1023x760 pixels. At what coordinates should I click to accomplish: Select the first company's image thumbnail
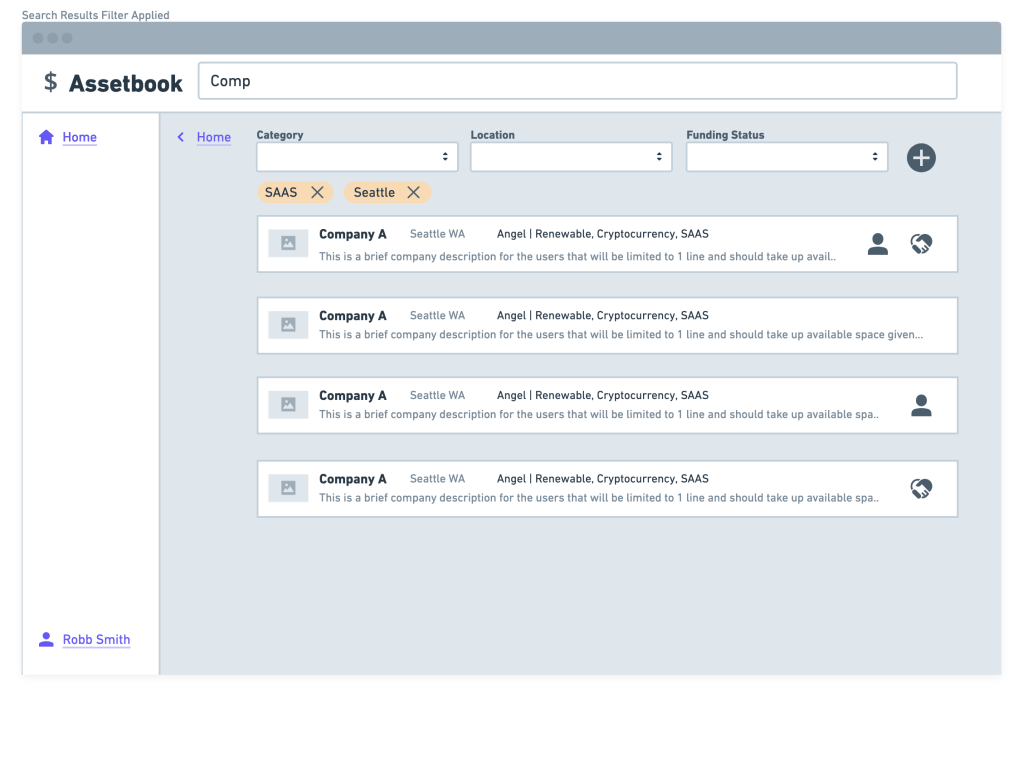288,243
